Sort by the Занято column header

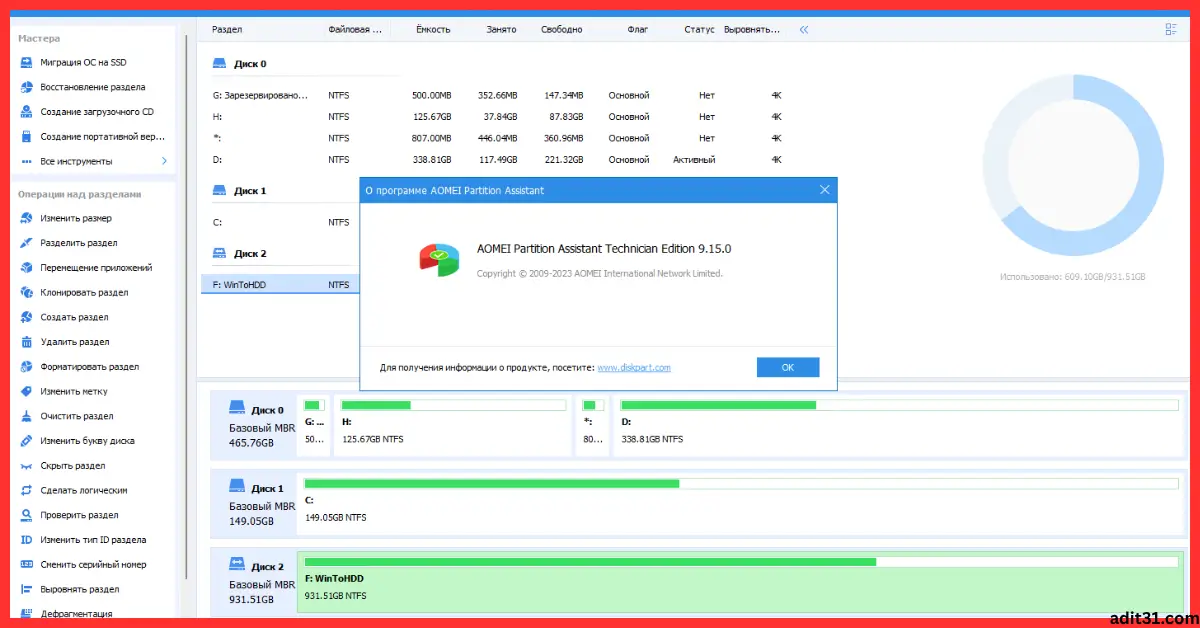(501, 30)
